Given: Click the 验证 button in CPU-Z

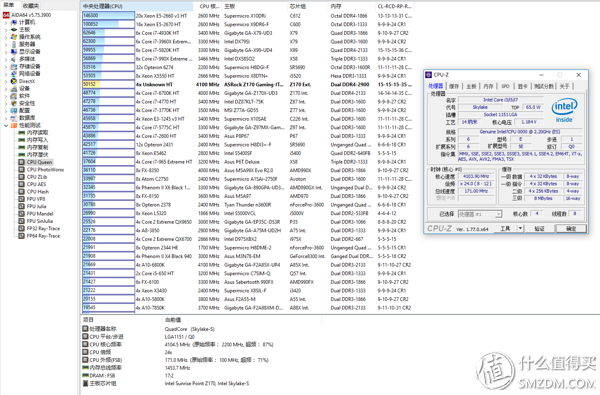Looking at the screenshot, I should click(x=540, y=229).
